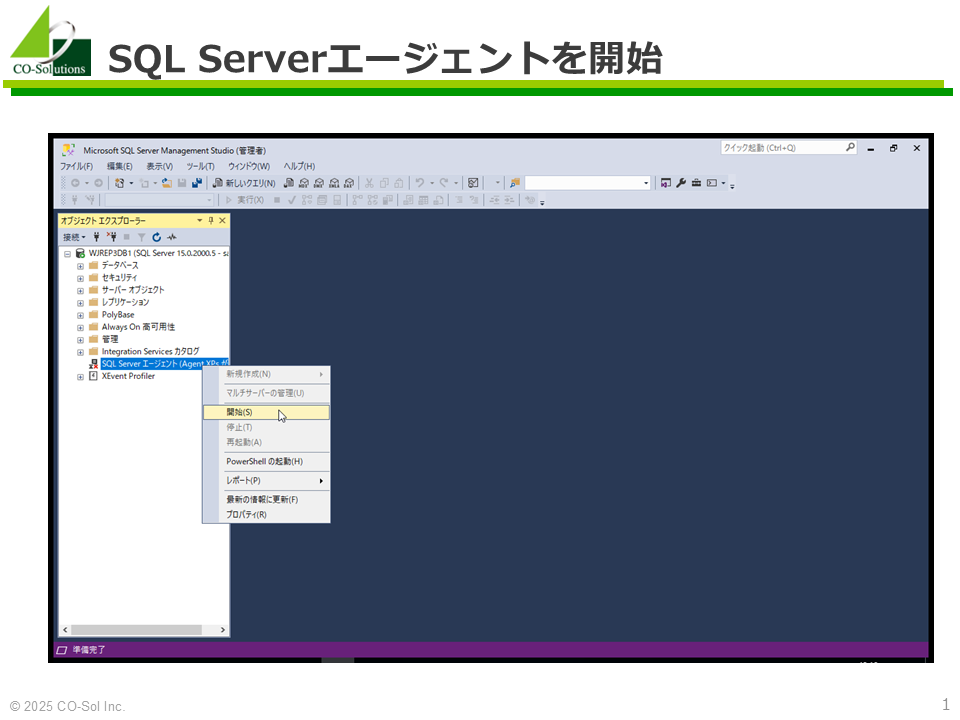The width and height of the screenshot is (960, 720).
Task: Click the Open File folder icon
Action: (x=167, y=183)
